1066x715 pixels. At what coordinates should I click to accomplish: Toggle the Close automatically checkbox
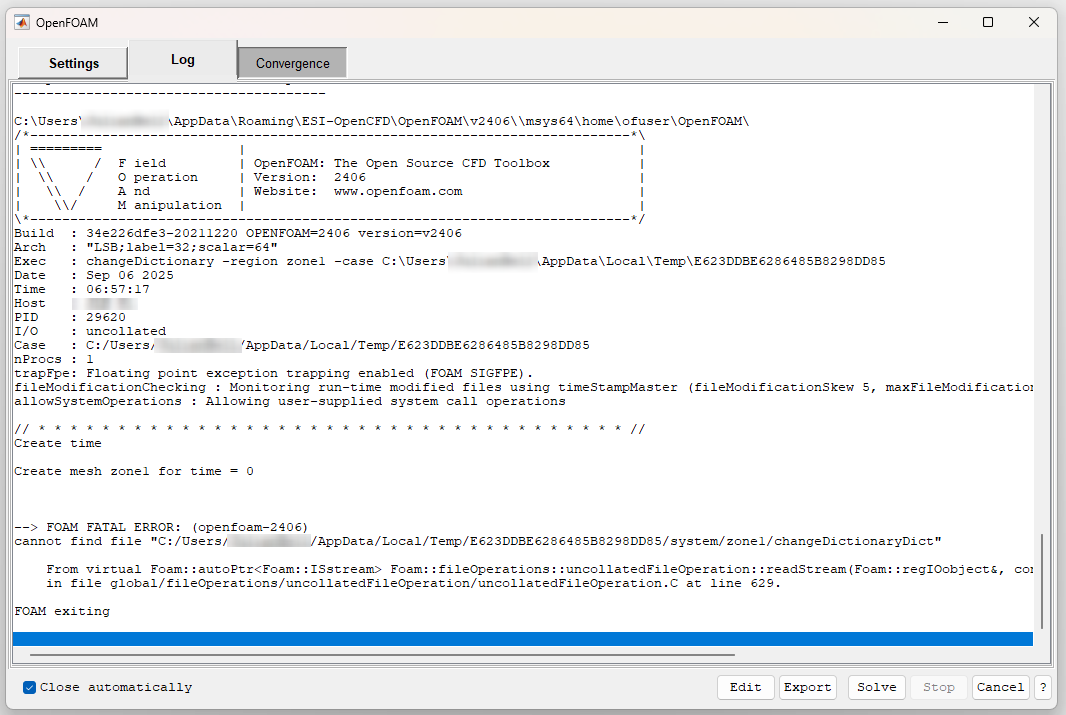[29, 687]
